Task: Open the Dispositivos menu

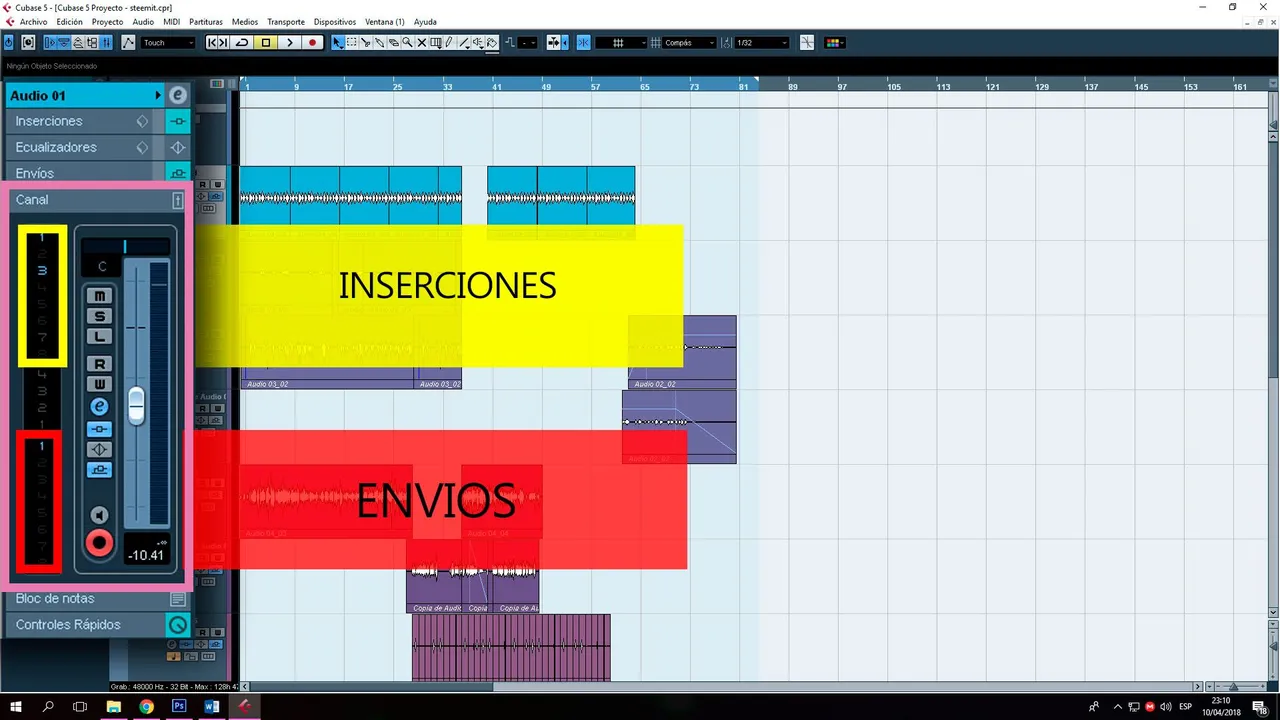Action: 335,21
